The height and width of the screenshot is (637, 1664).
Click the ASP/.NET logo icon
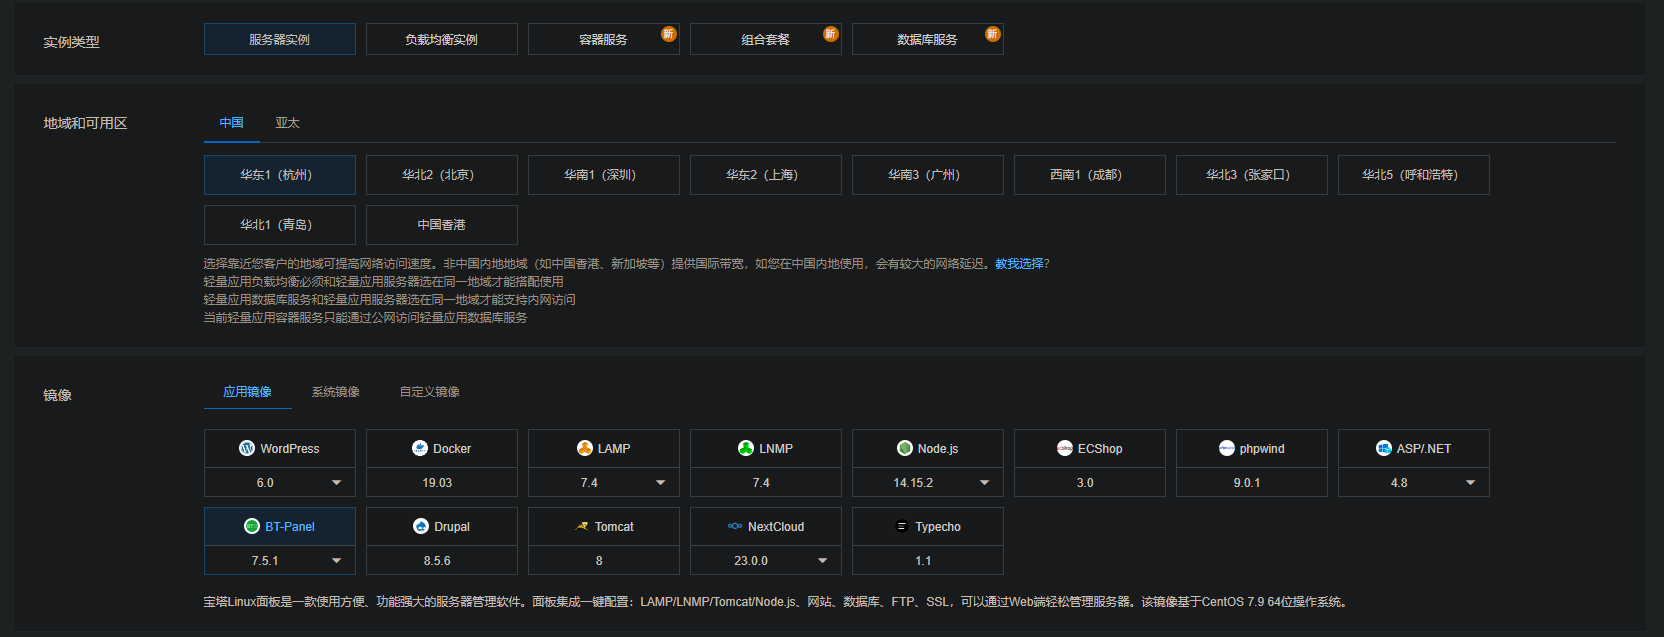[x=1384, y=448]
